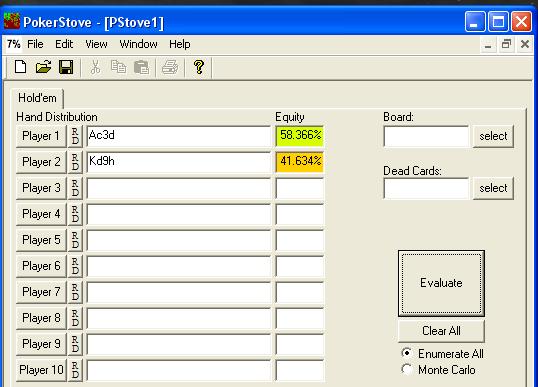Click the Player 4 button
The width and height of the screenshot is (538, 387).
41,214
